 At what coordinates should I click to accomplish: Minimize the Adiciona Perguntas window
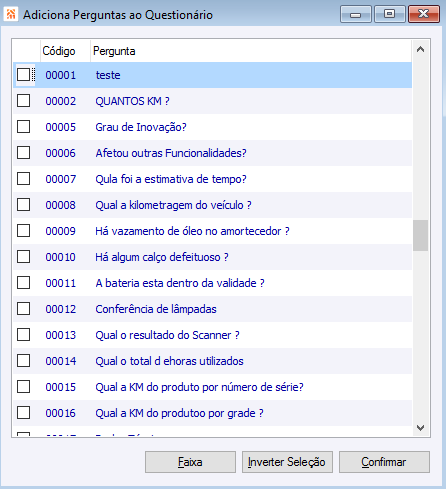(356, 14)
